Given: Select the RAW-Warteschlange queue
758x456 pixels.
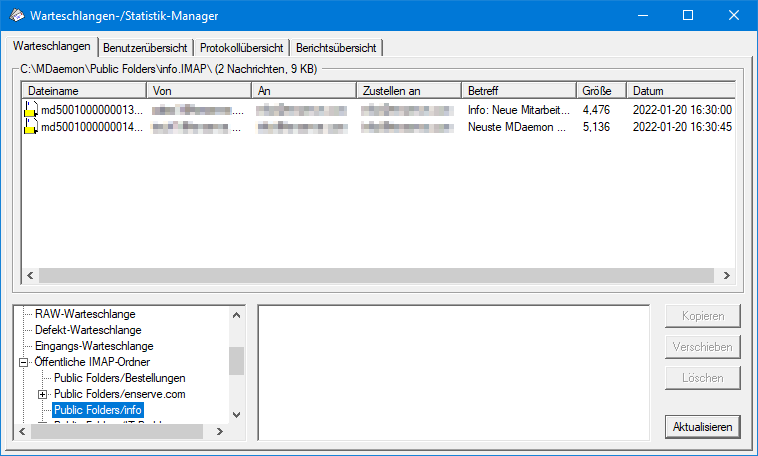Looking at the screenshot, I should 85,314.
